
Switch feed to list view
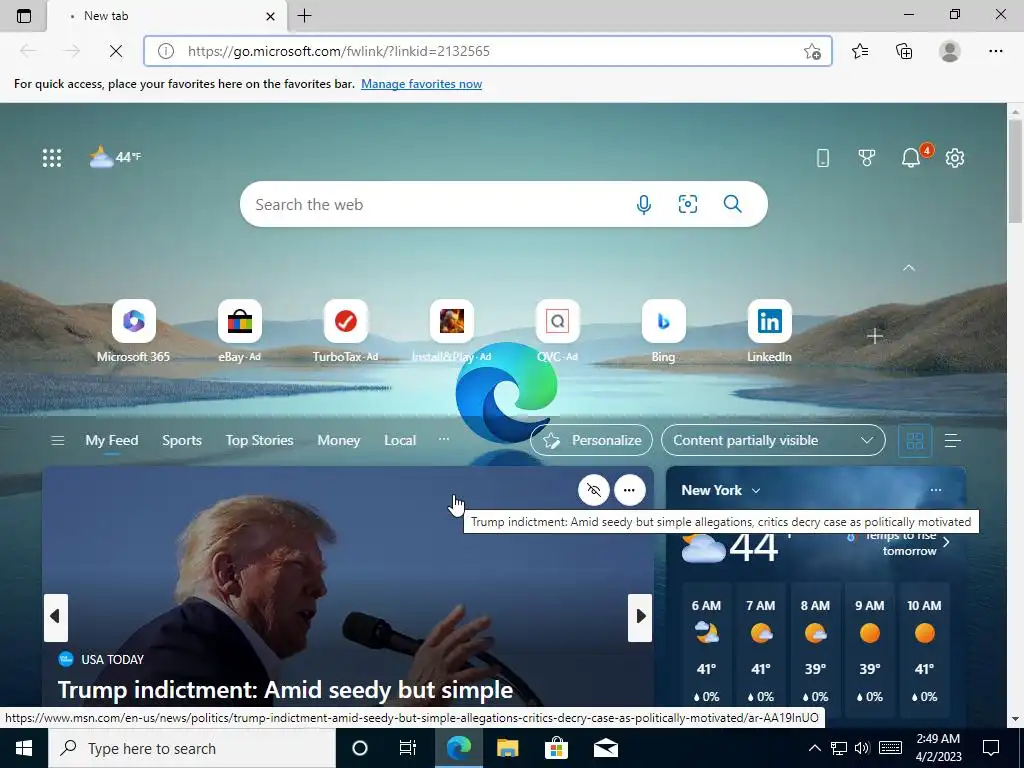(952, 441)
